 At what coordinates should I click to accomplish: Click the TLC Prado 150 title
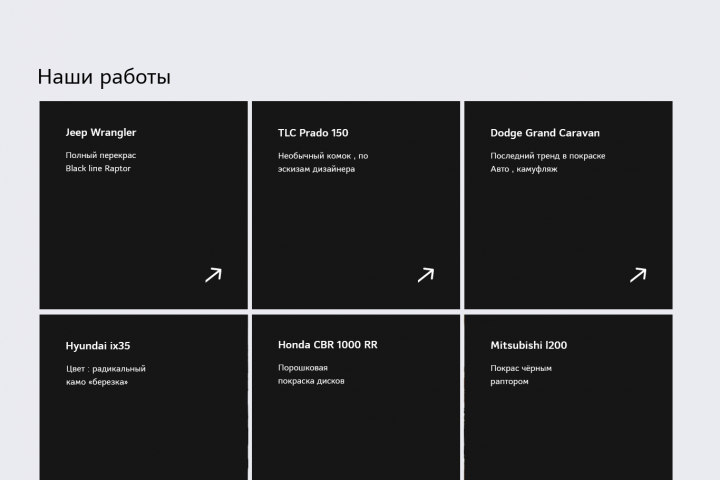click(313, 133)
